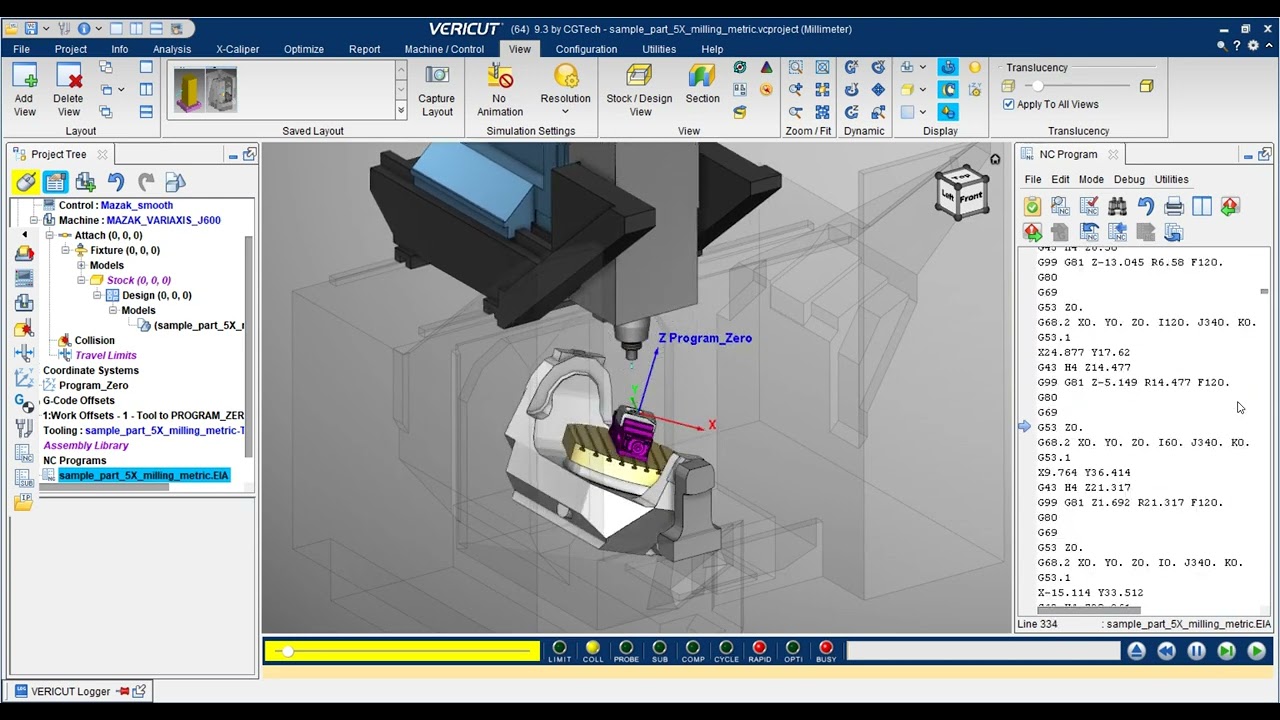The width and height of the screenshot is (1280, 720).
Task: Click the printer icon in NC Program panel
Action: [x=1174, y=206]
